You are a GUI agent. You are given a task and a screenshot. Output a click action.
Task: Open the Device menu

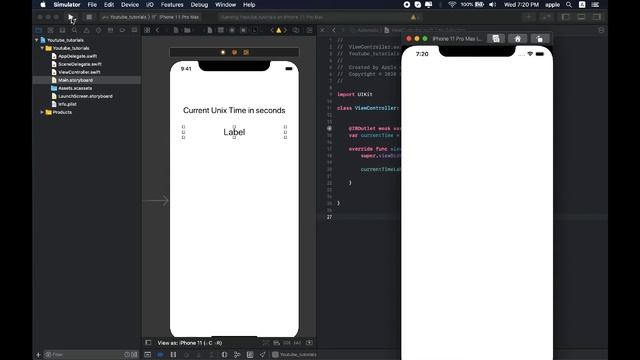click(130, 5)
